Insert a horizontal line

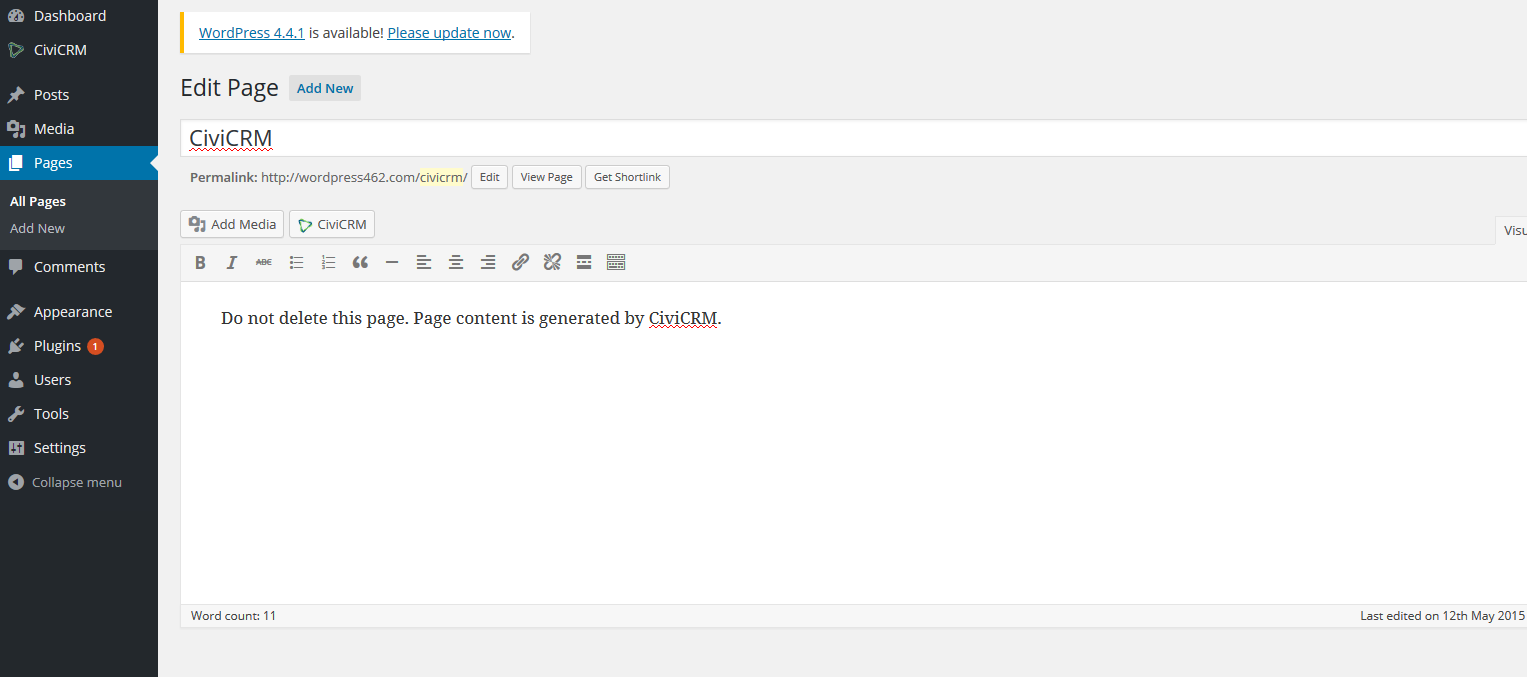[392, 262]
